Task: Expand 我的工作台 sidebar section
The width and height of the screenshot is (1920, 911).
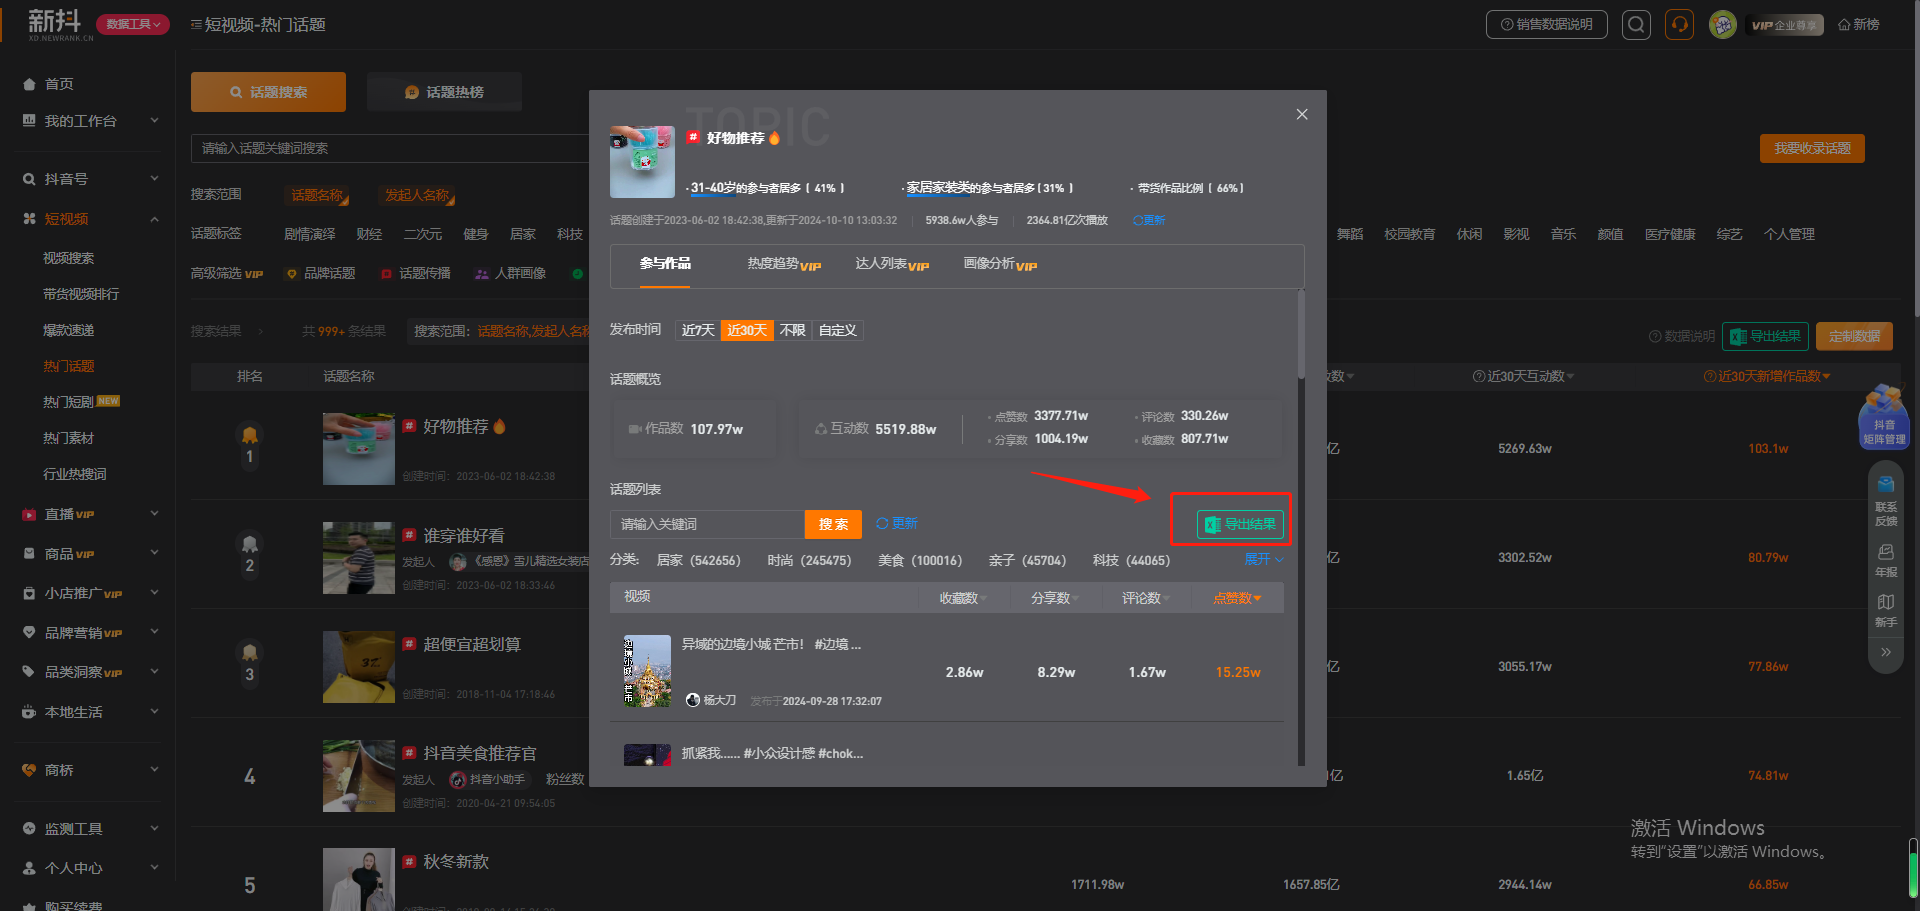Action: pyautogui.click(x=90, y=121)
